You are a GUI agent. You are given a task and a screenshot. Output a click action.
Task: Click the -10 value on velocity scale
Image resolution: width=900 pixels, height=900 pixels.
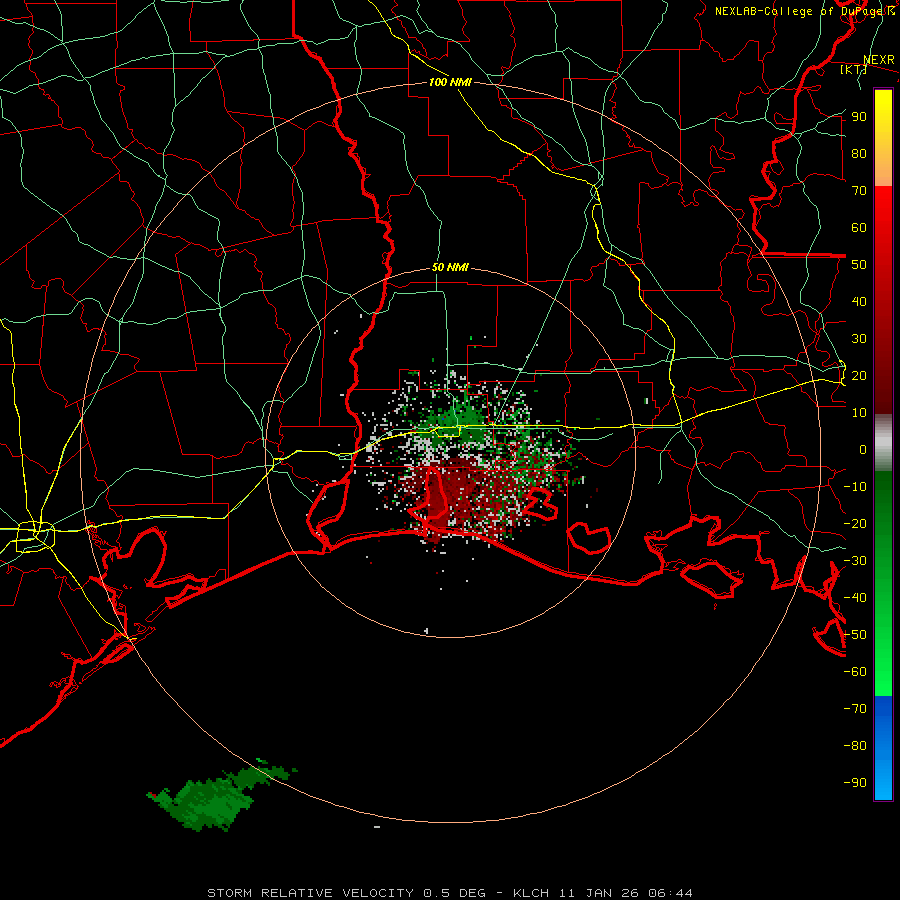pyautogui.click(x=855, y=487)
